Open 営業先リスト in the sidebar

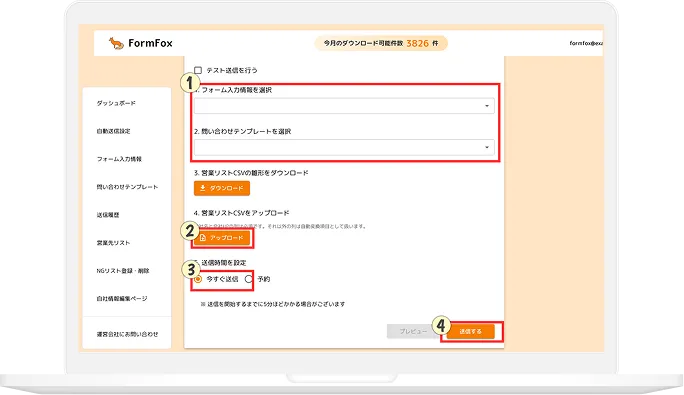tap(113, 243)
